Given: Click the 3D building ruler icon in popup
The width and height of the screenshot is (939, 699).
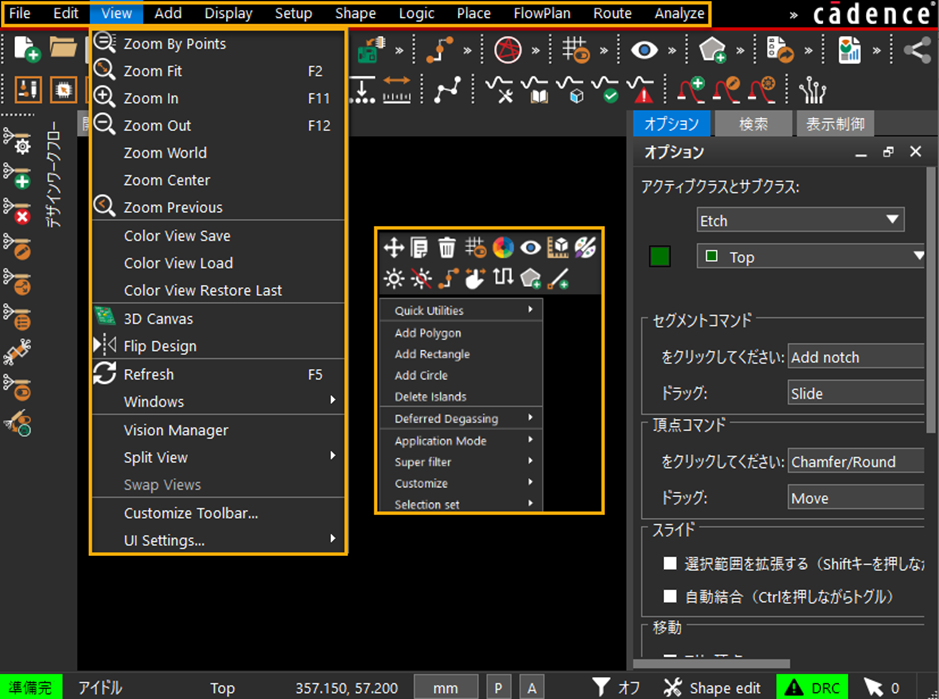Looking at the screenshot, I should click(x=558, y=247).
